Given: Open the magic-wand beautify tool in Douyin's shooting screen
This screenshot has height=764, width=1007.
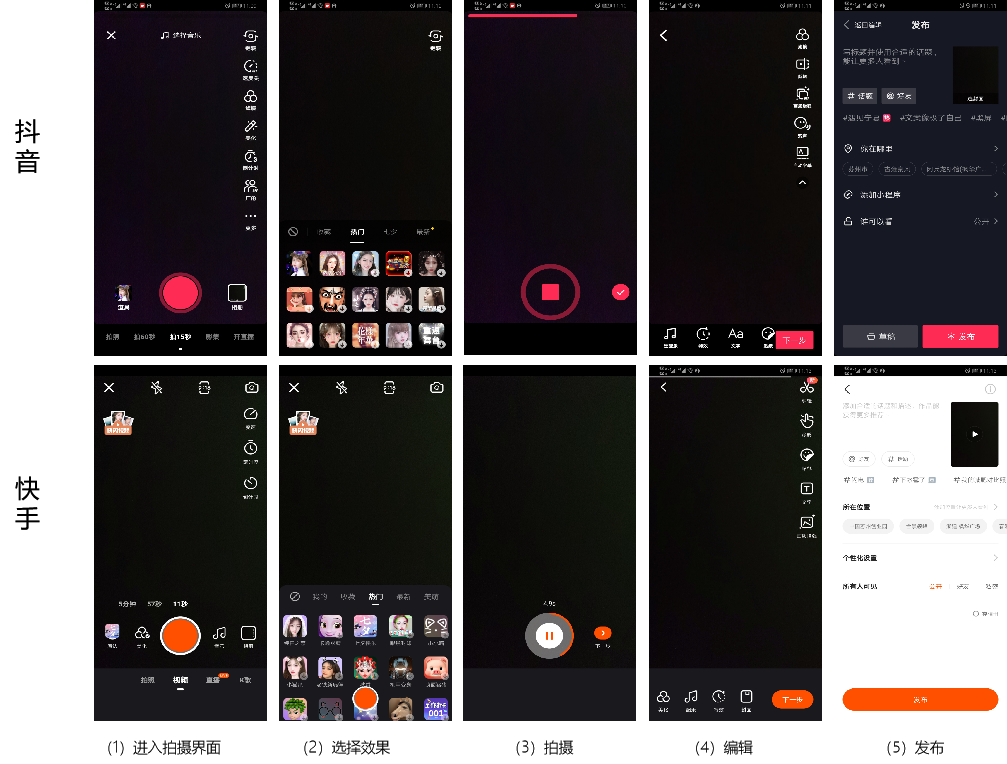Looking at the screenshot, I should (250, 126).
